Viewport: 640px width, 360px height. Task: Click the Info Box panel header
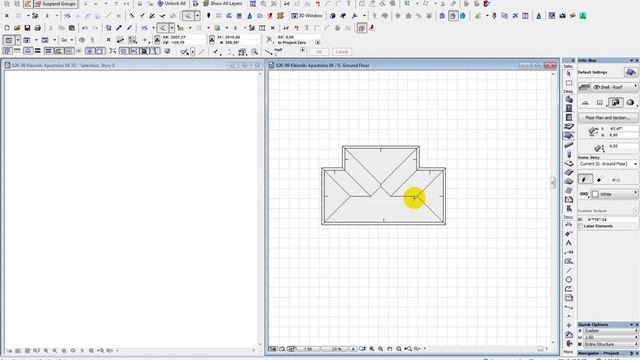click(608, 60)
